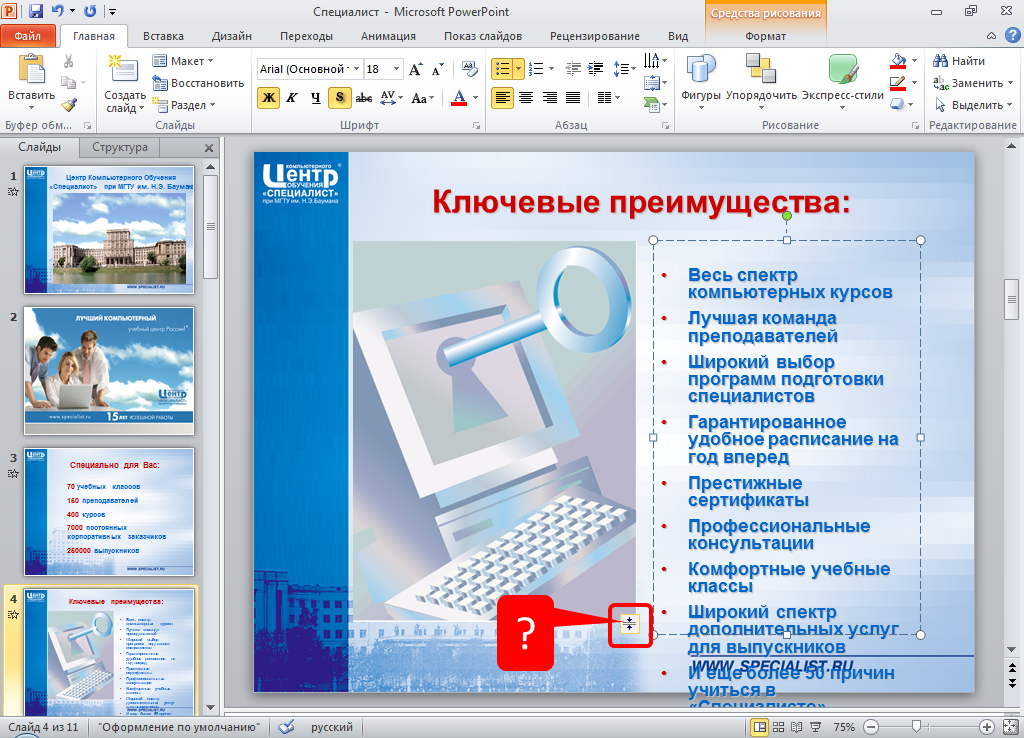Toggle text shadow (S) formatting

tap(340, 97)
